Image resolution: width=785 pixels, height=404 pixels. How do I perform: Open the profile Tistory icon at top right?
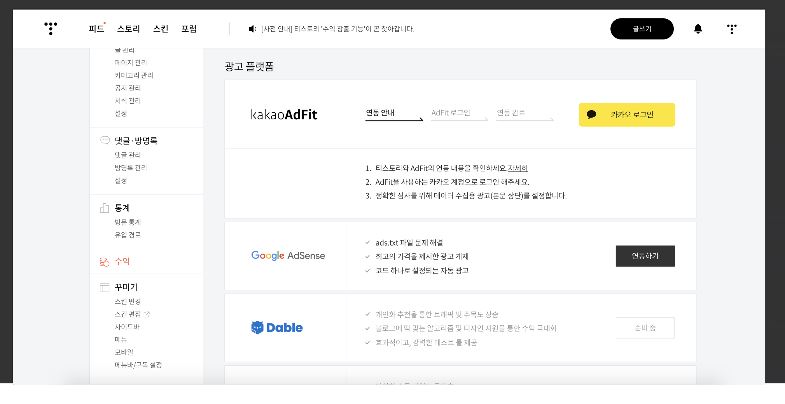coord(731,29)
